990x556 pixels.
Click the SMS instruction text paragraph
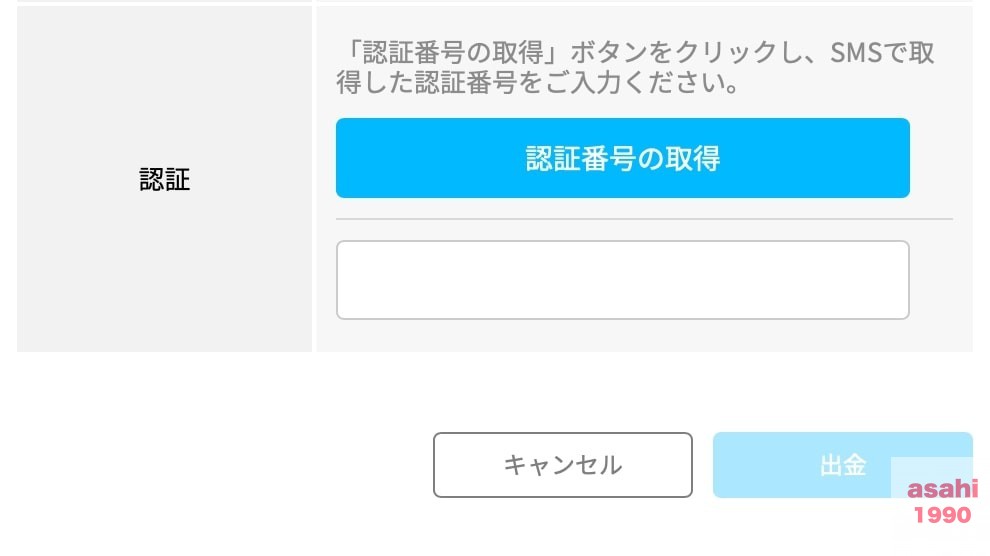tap(635, 67)
